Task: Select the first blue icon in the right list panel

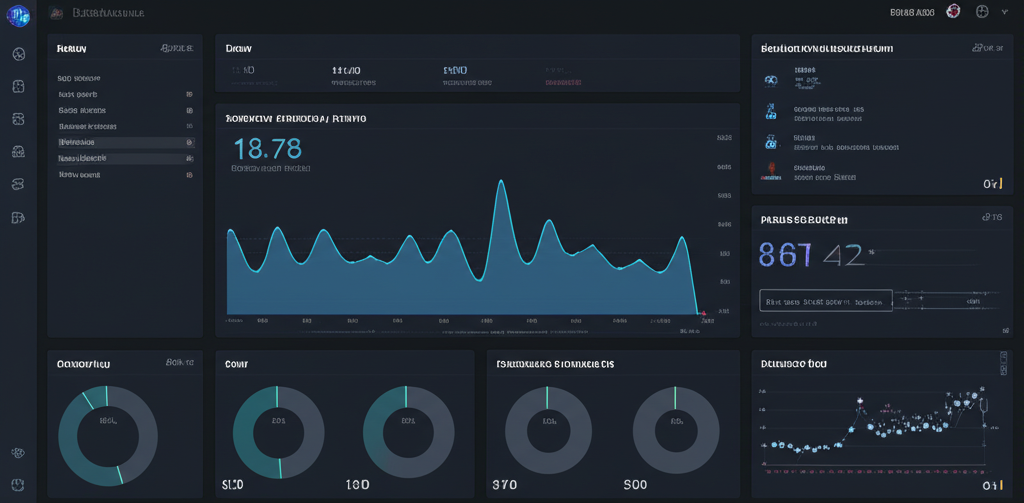Action: coord(771,80)
